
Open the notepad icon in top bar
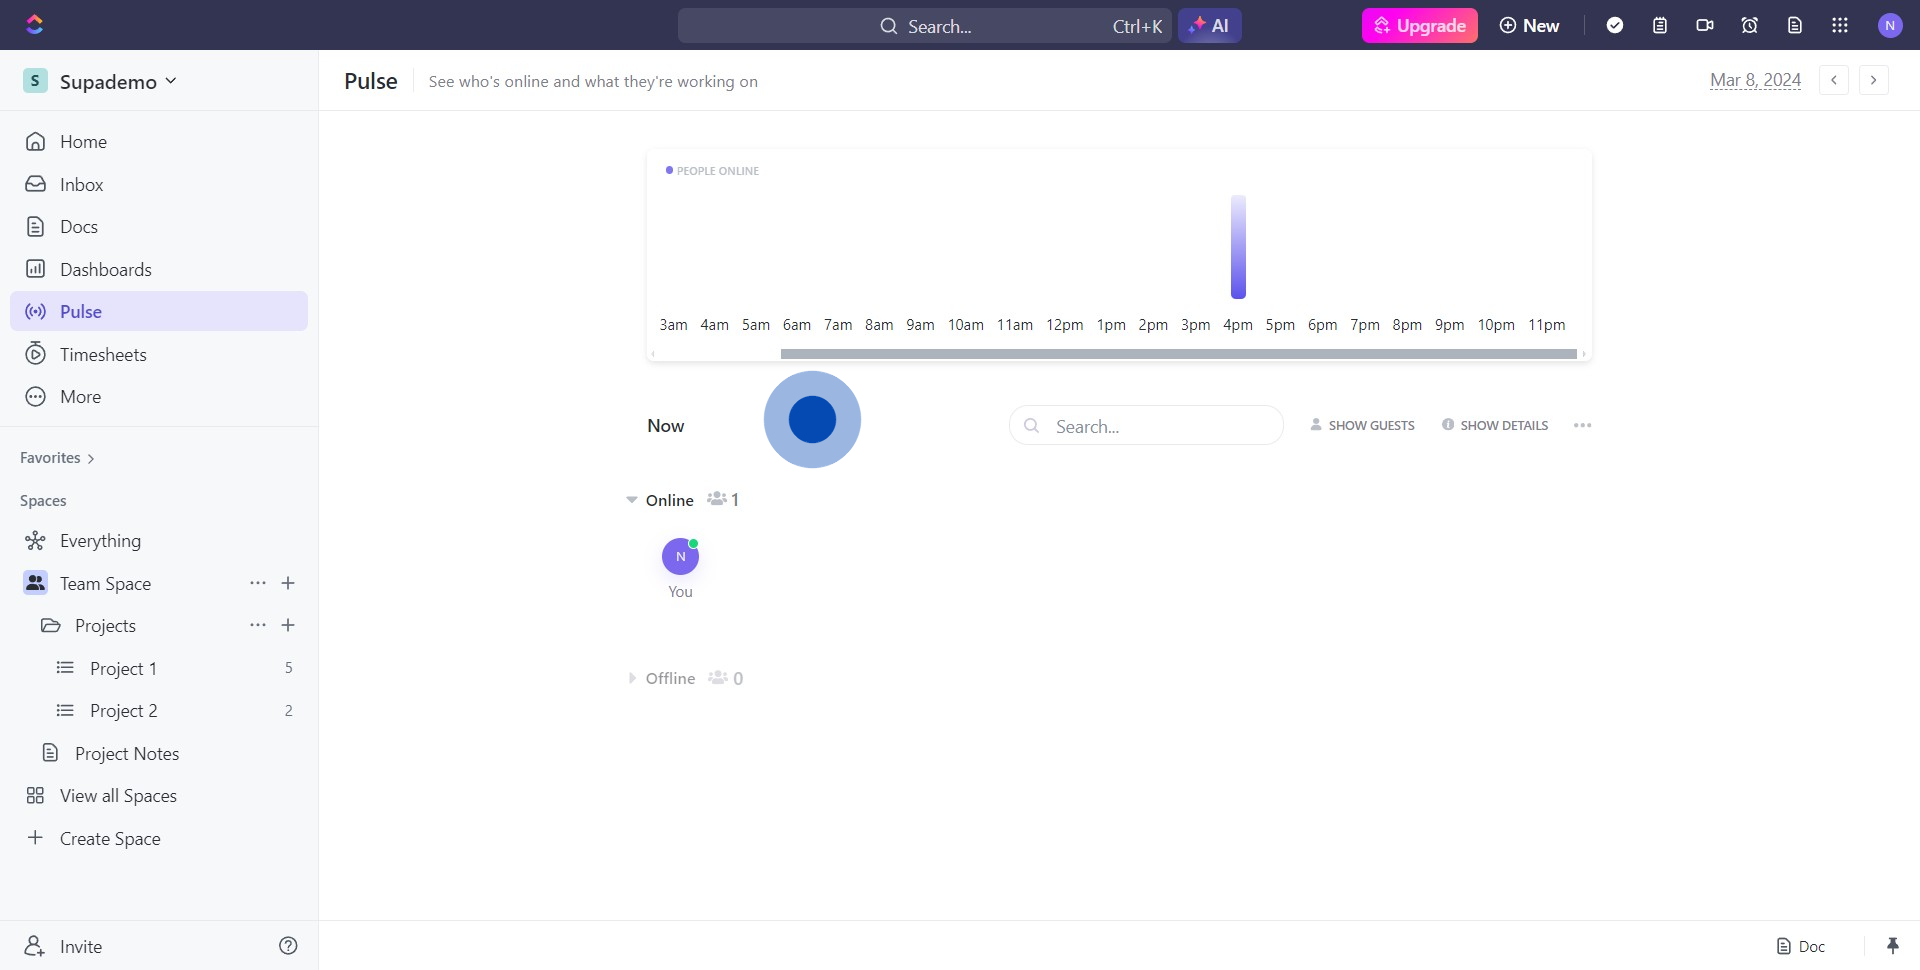pyautogui.click(x=1660, y=25)
